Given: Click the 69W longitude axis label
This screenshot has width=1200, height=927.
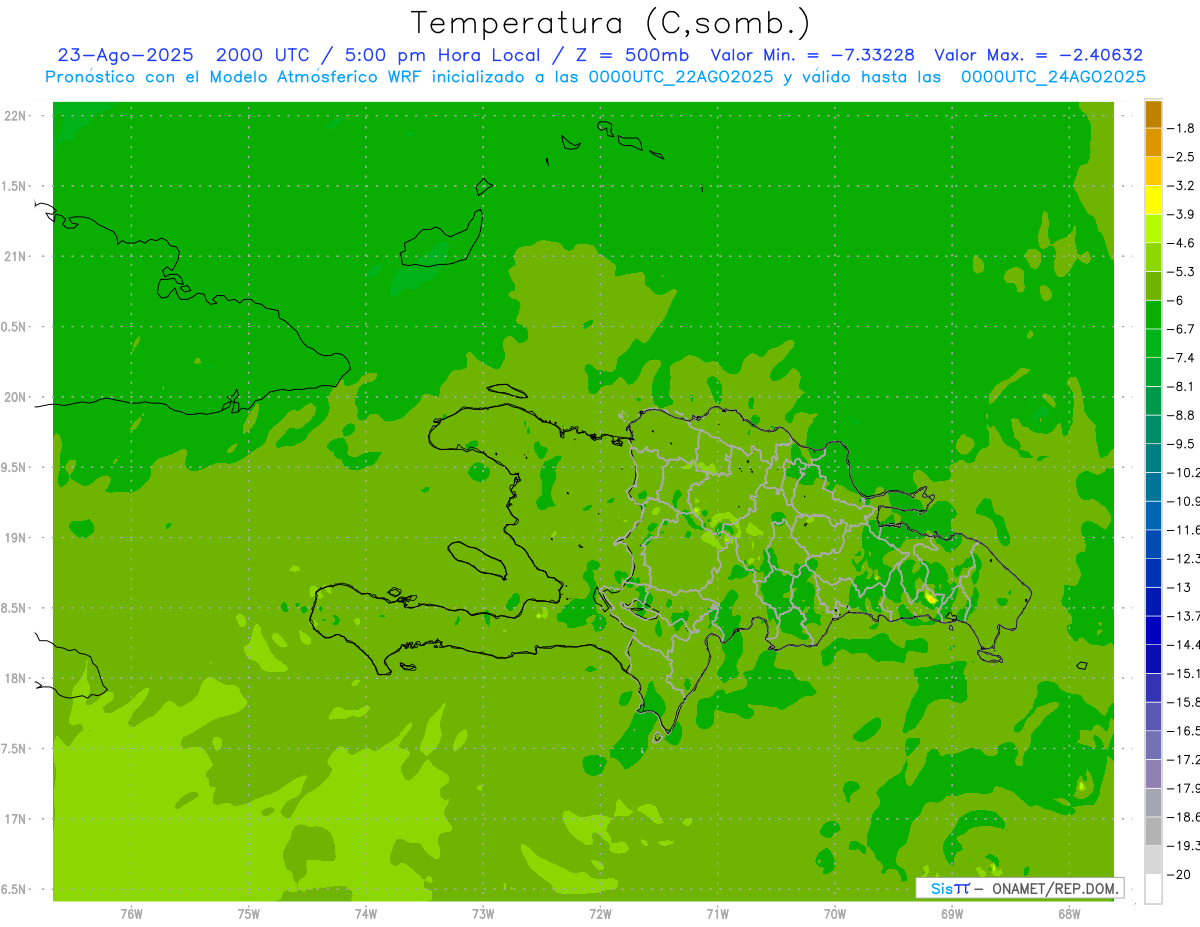Looking at the screenshot, I should (951, 913).
